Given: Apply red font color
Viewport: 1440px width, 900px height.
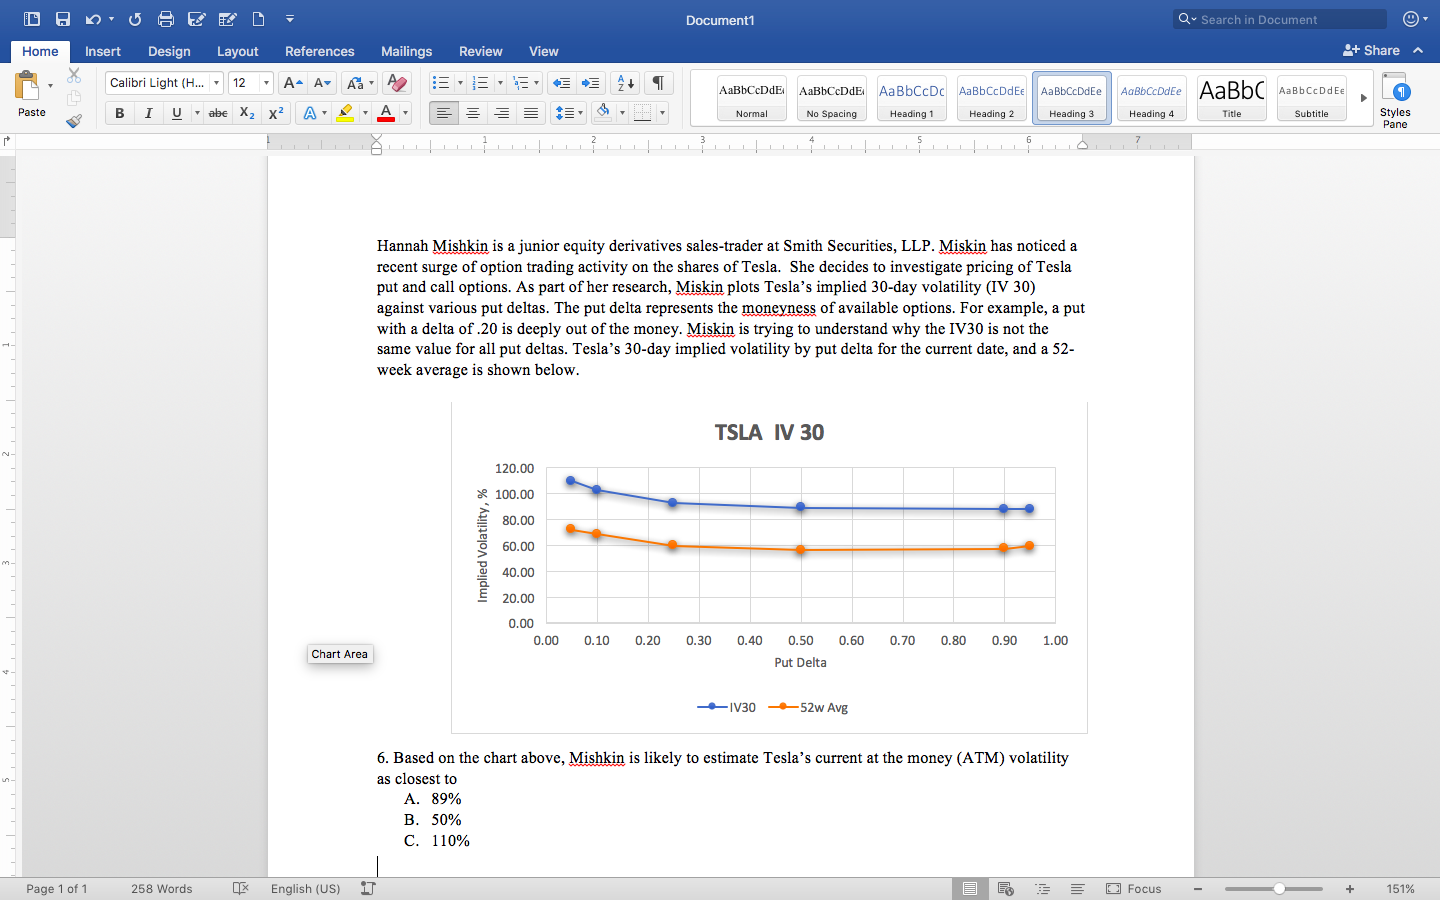Looking at the screenshot, I should pos(386,113).
